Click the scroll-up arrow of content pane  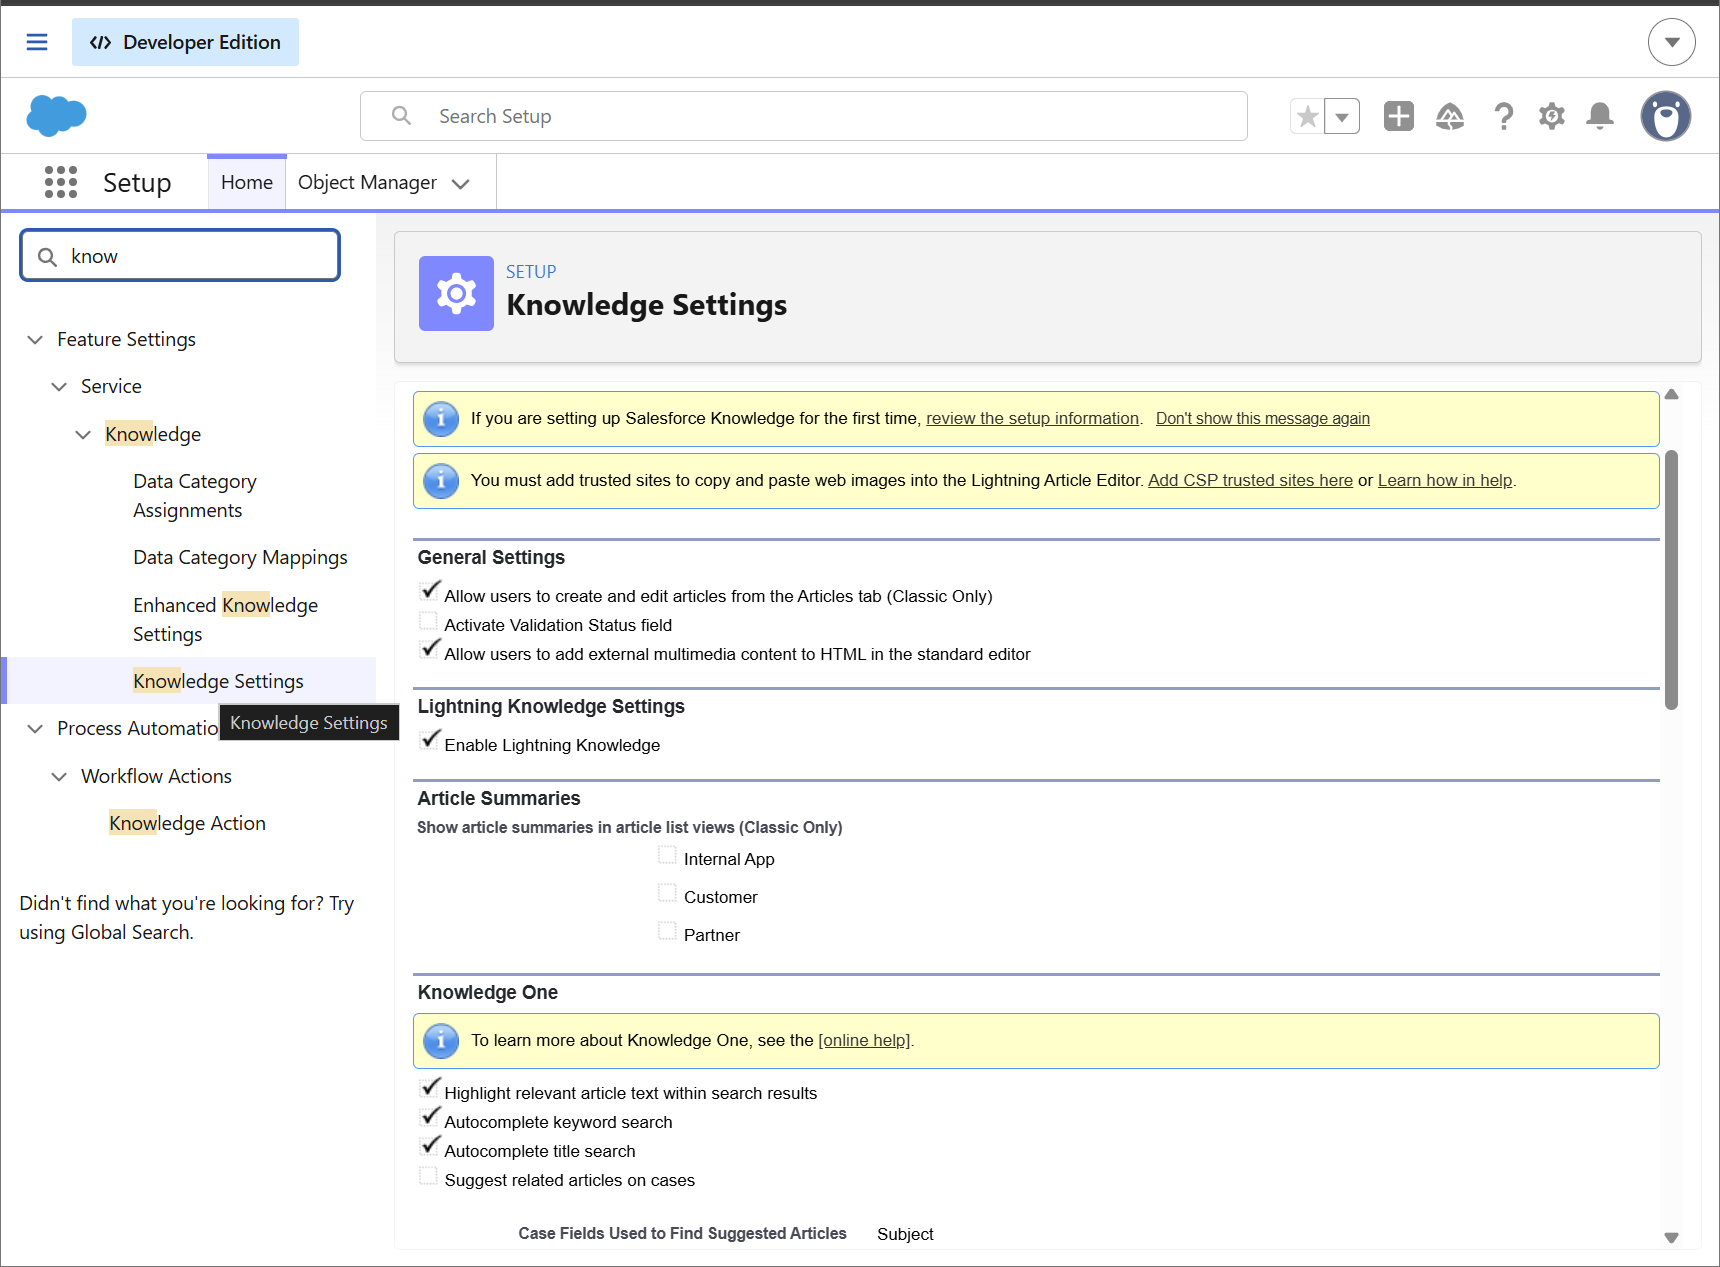pyautogui.click(x=1671, y=394)
